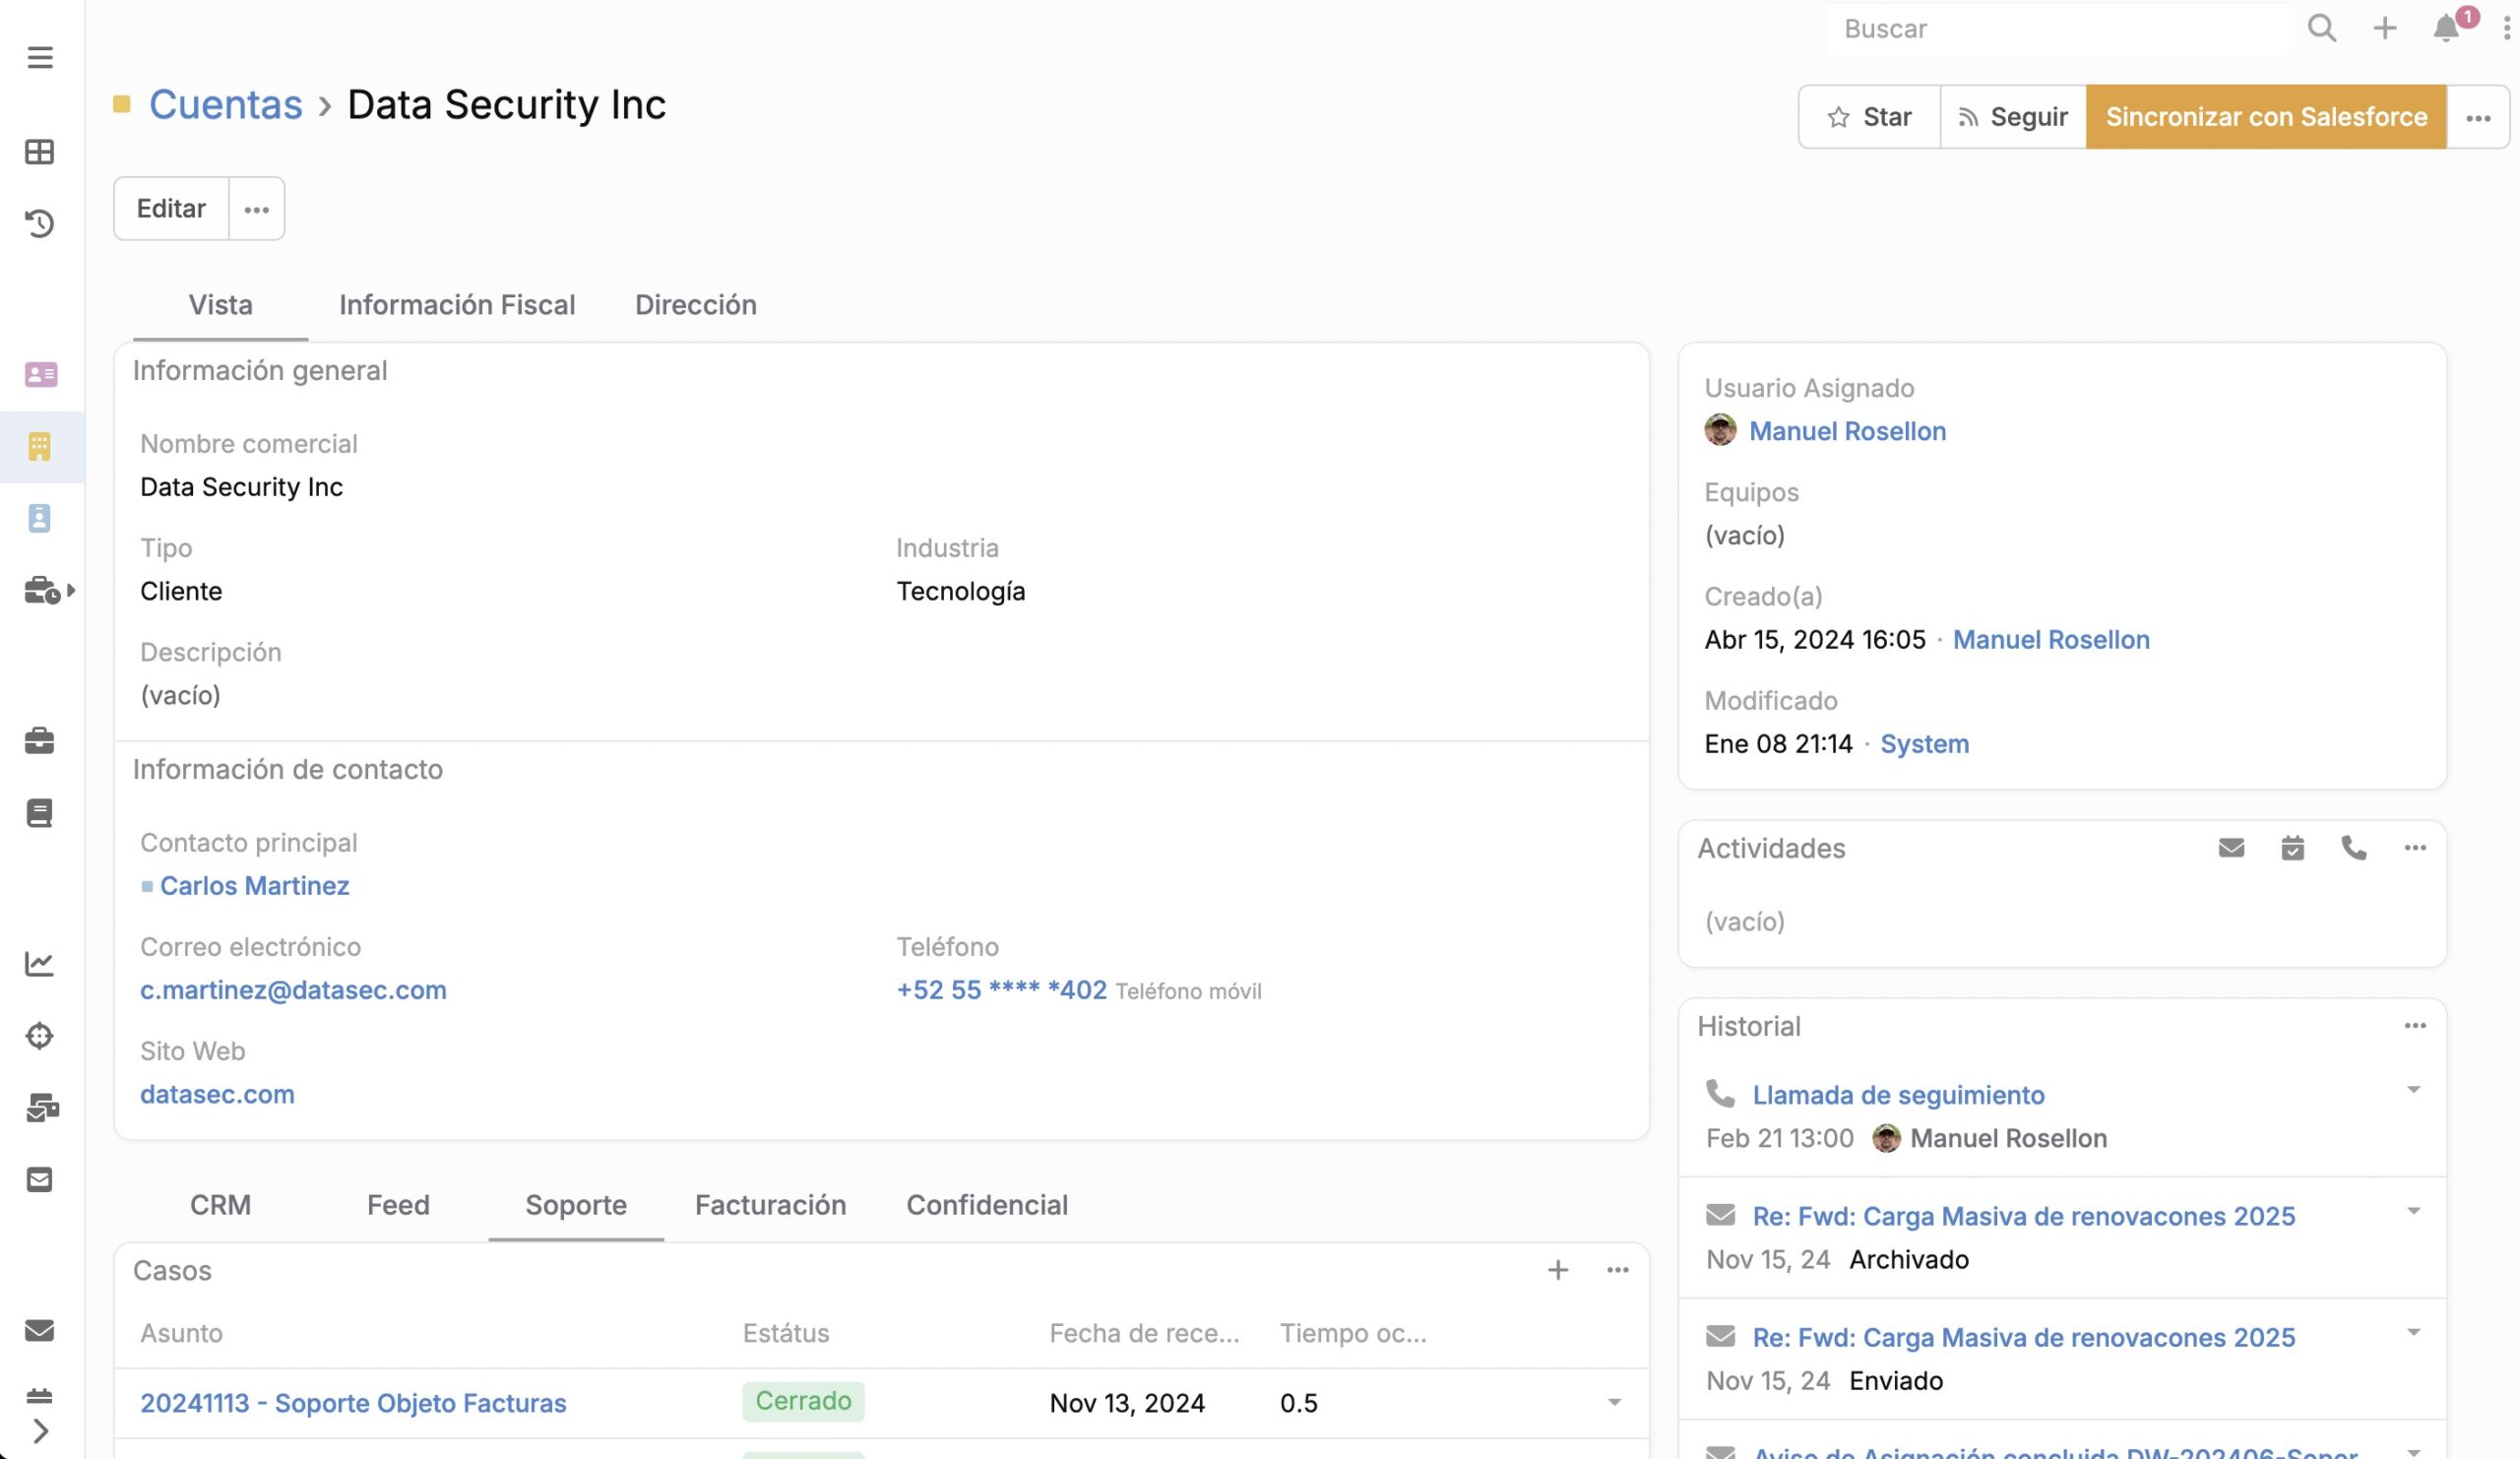Open Enviado Carga Masiva de renovacones email

2023,1337
